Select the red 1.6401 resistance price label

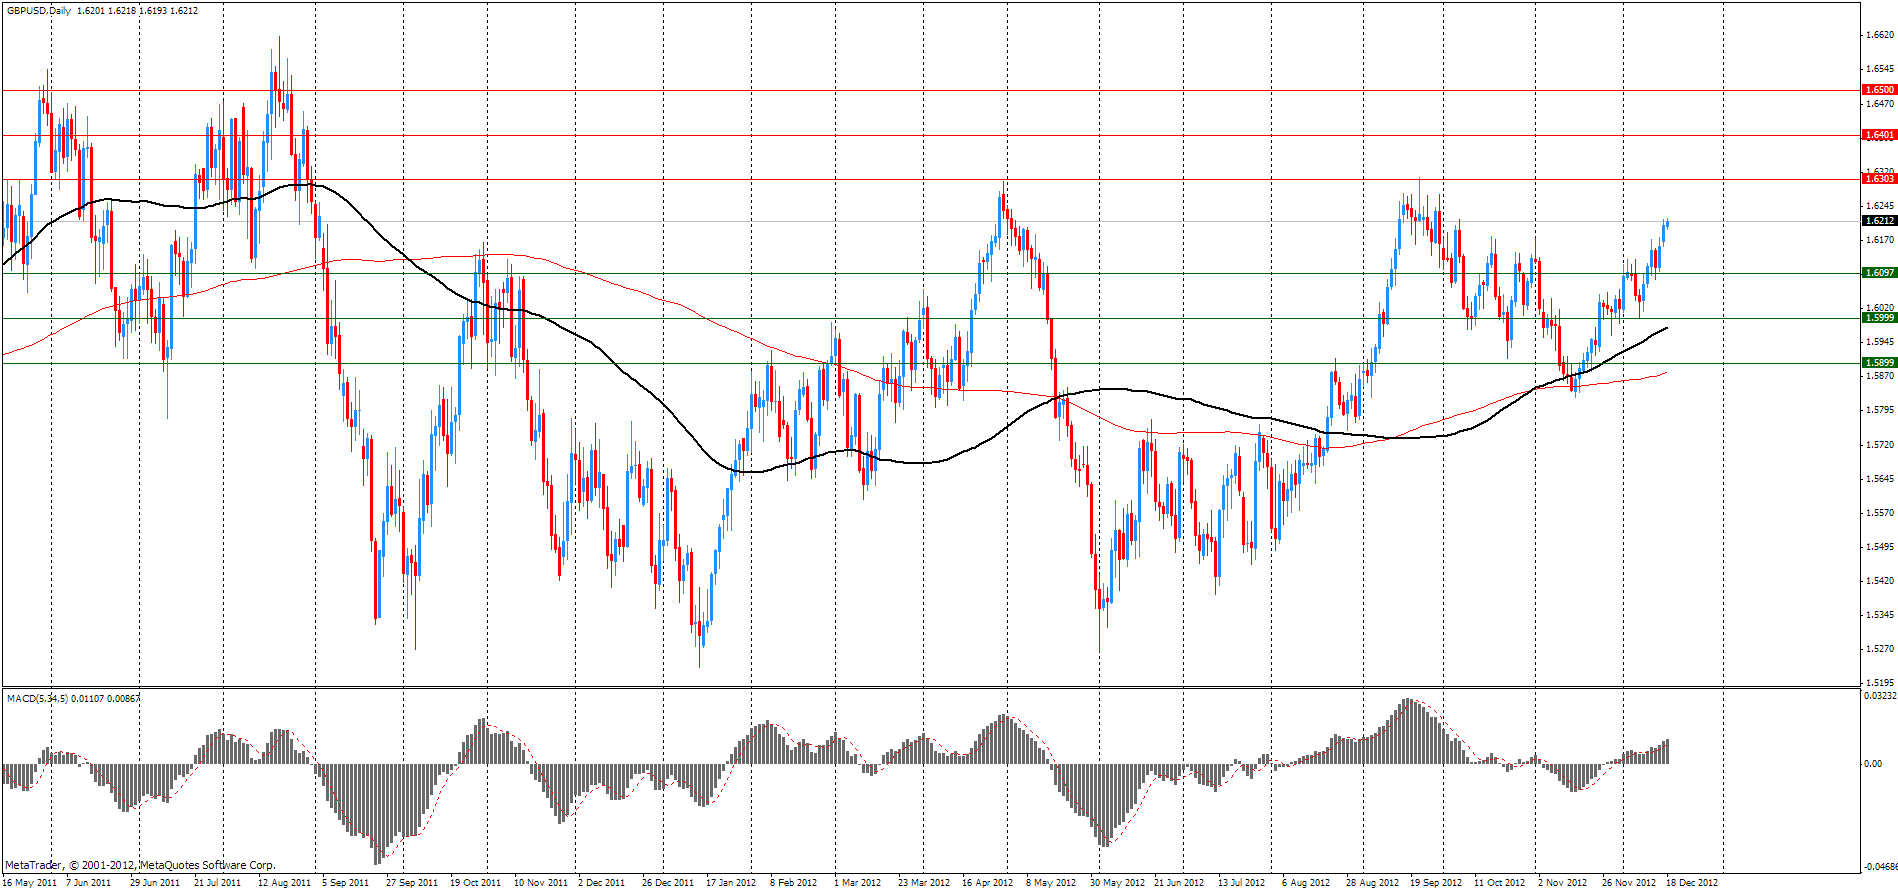(1879, 135)
